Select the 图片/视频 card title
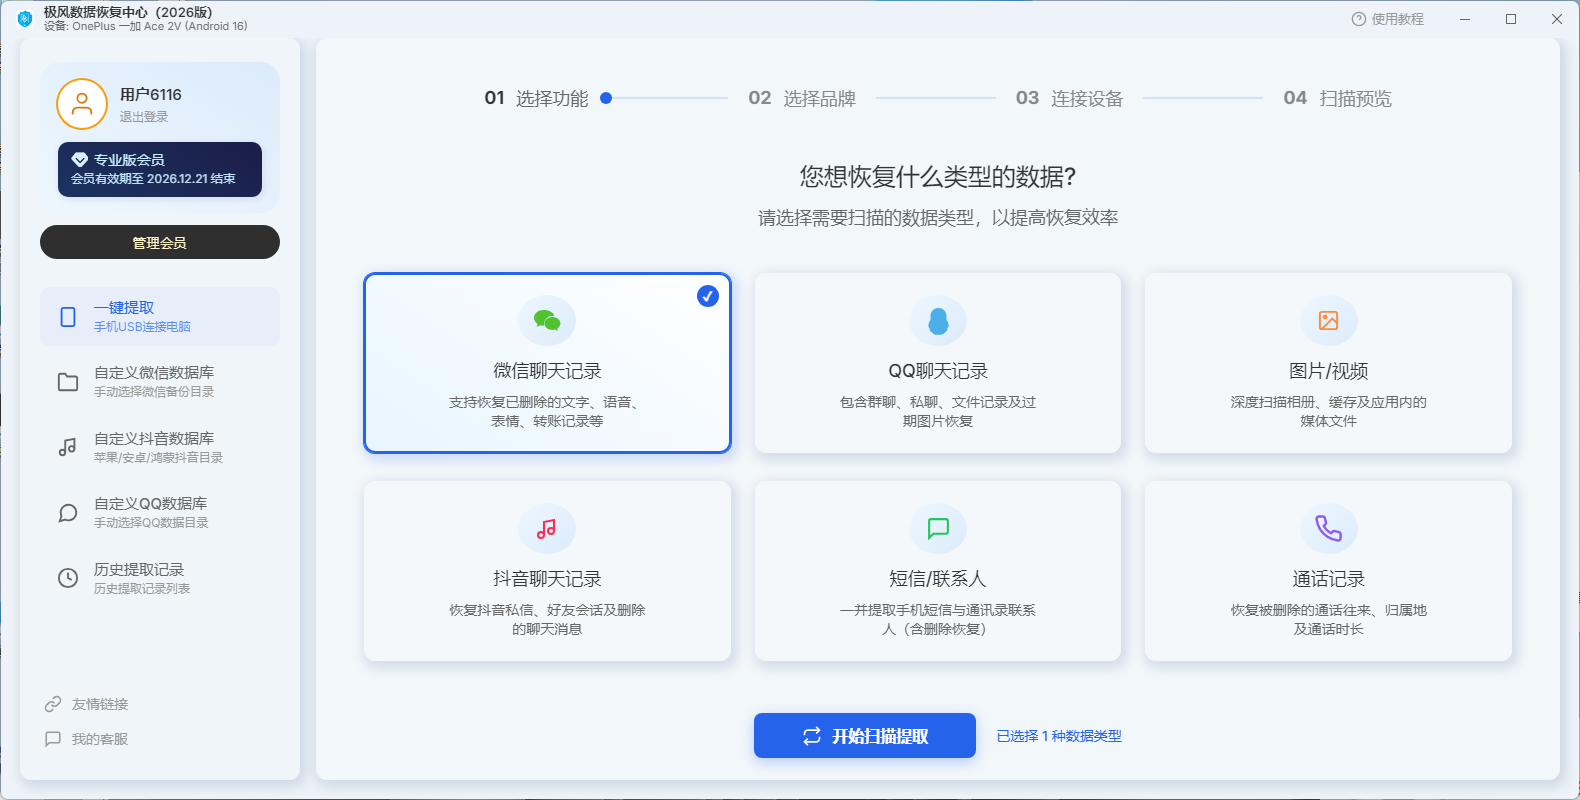 click(1328, 371)
